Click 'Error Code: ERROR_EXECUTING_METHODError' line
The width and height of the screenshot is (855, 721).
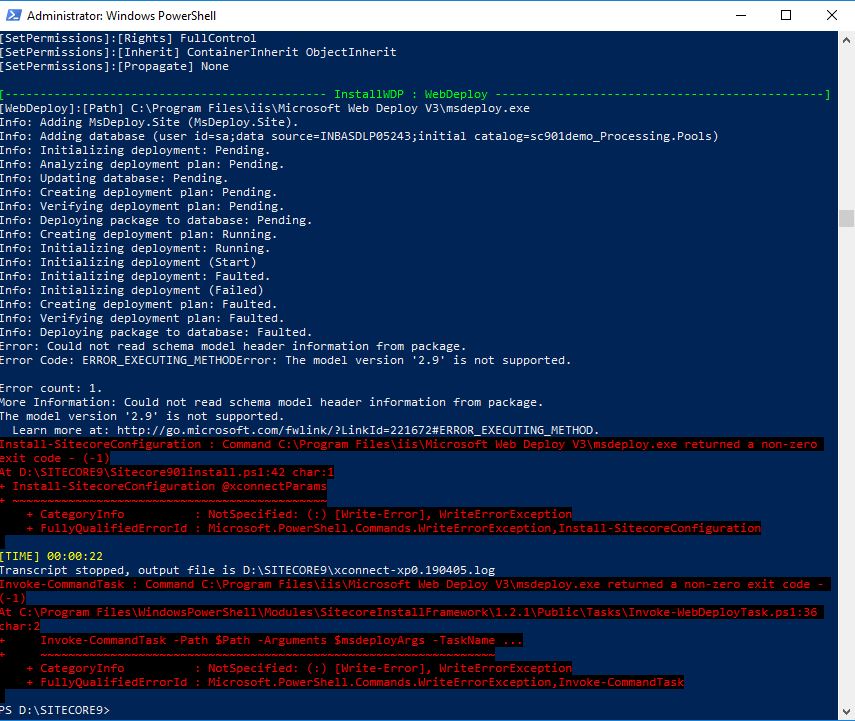tap(285, 360)
